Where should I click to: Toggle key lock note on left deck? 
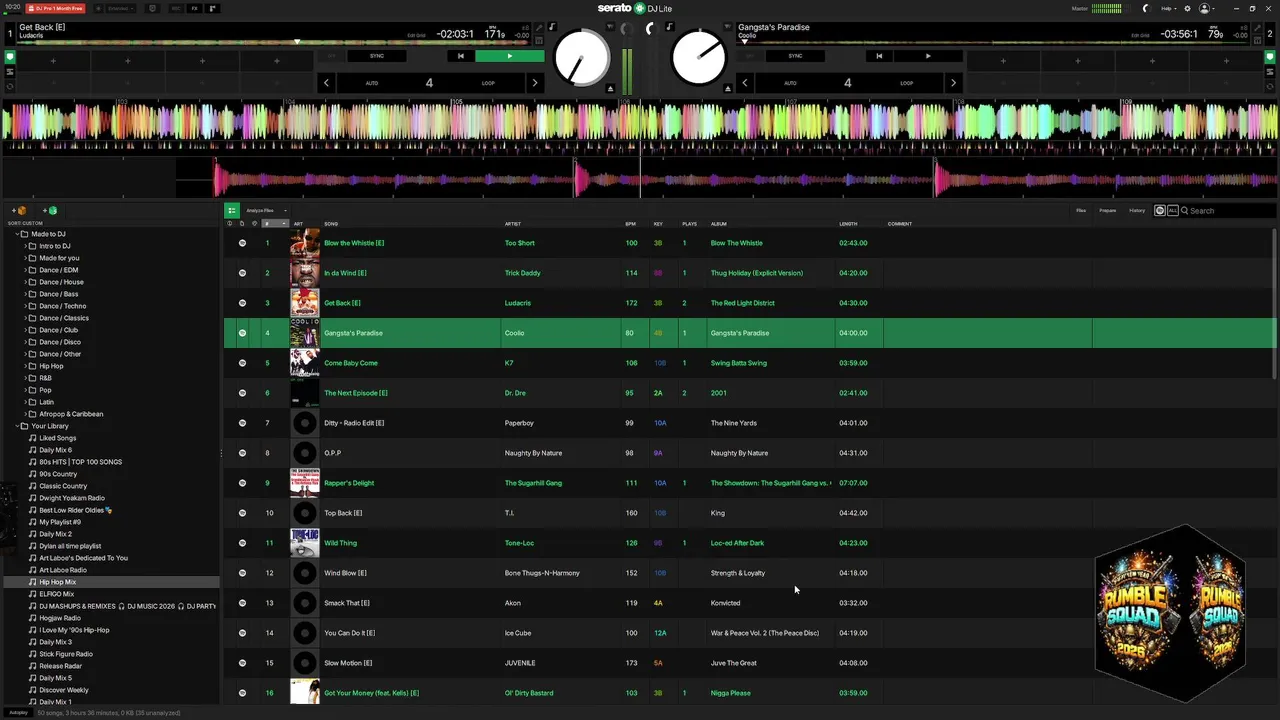[x=552, y=27]
